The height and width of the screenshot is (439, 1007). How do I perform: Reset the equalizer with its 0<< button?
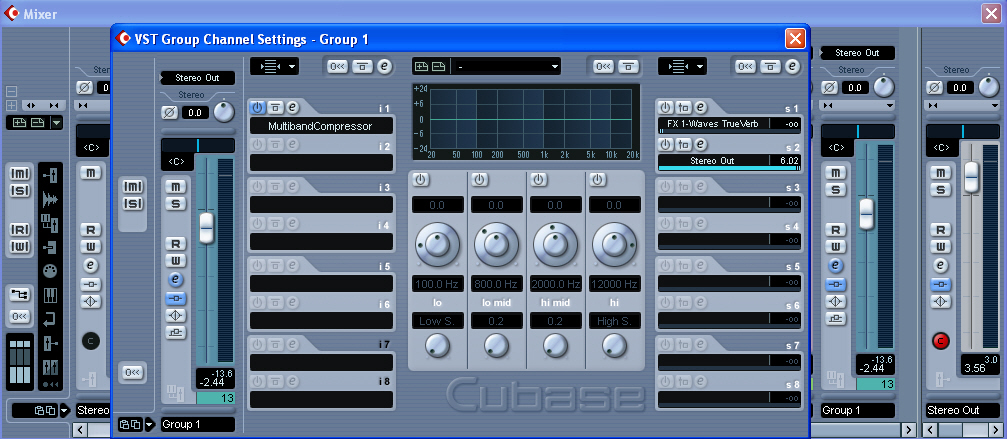(603, 66)
